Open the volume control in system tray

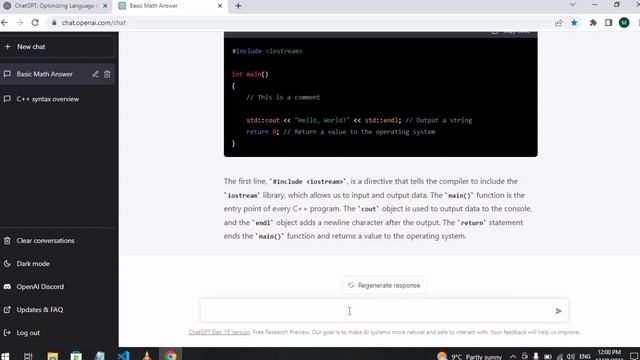[x=571, y=356]
